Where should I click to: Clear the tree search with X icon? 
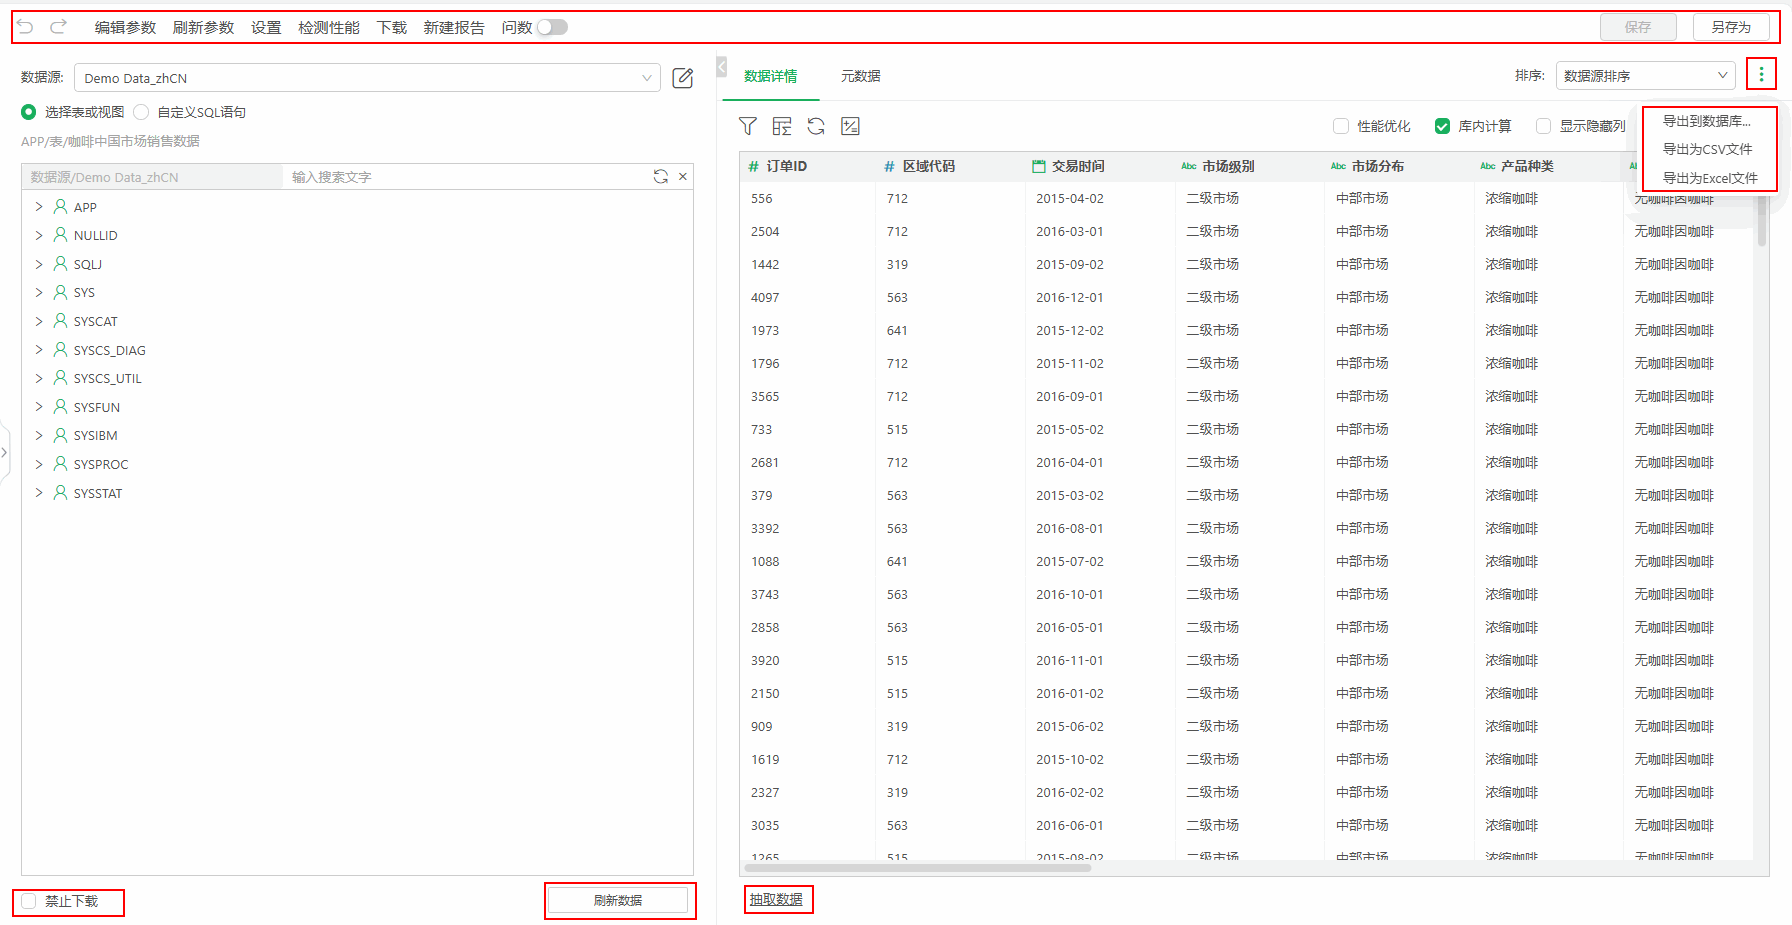[x=683, y=176]
